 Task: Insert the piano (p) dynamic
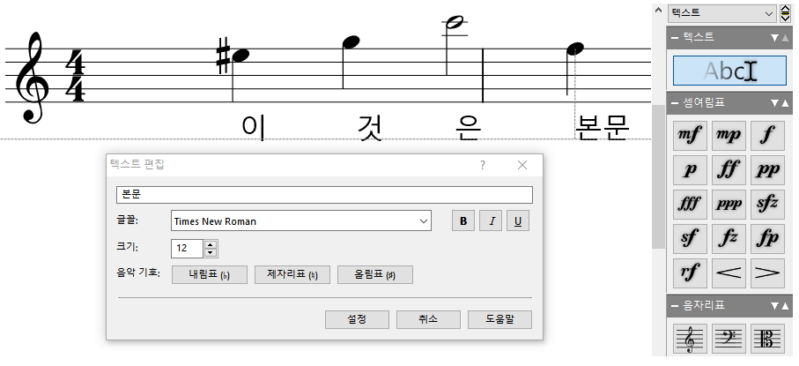(689, 170)
